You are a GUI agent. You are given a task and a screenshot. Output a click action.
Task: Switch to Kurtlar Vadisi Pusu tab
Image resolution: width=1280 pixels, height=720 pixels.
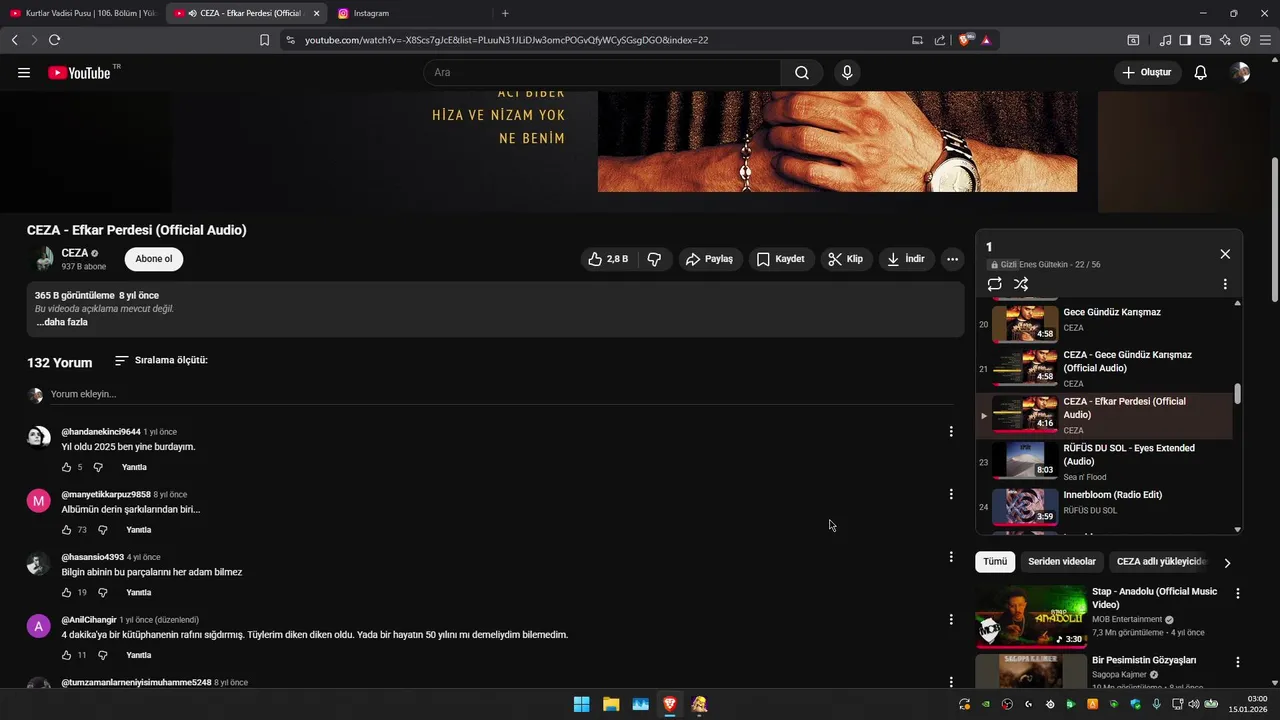coord(82,13)
